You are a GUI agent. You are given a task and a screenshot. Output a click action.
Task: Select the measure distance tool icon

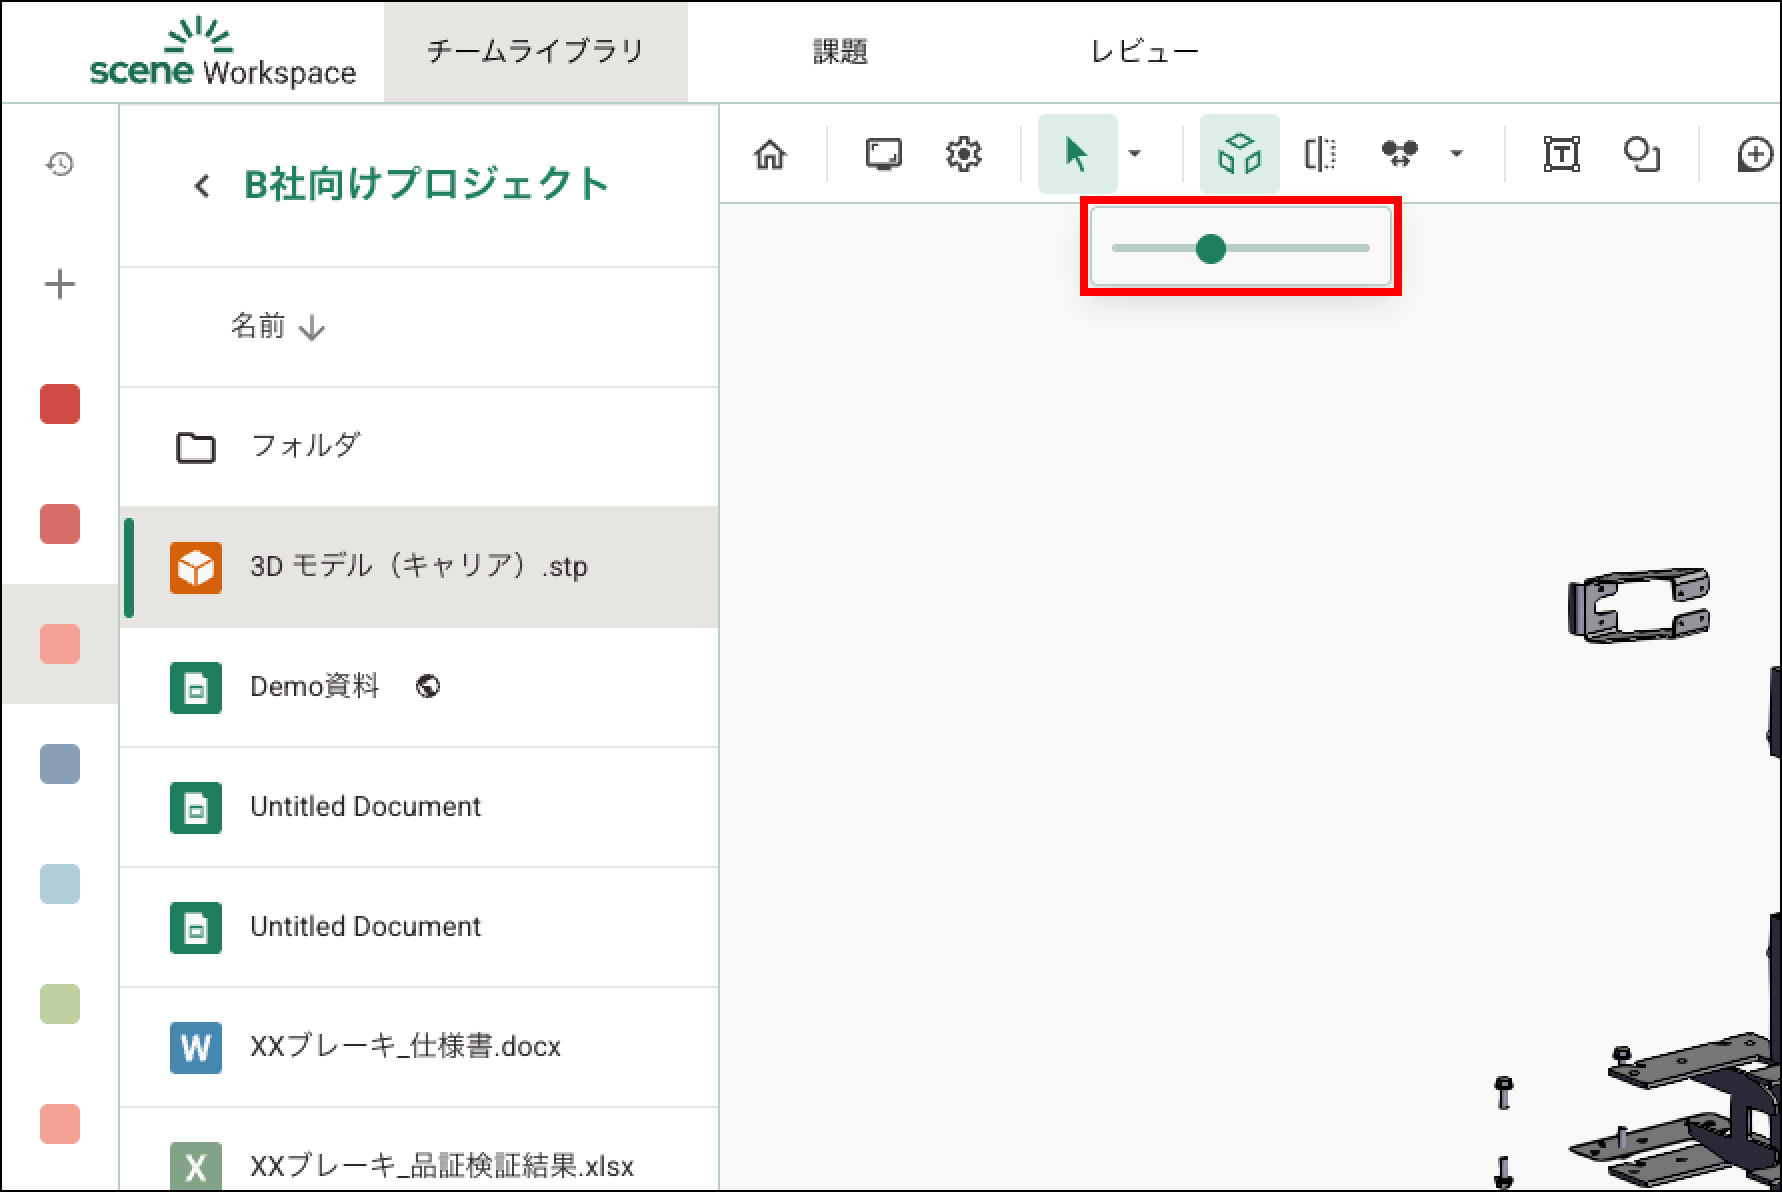coord(1399,154)
